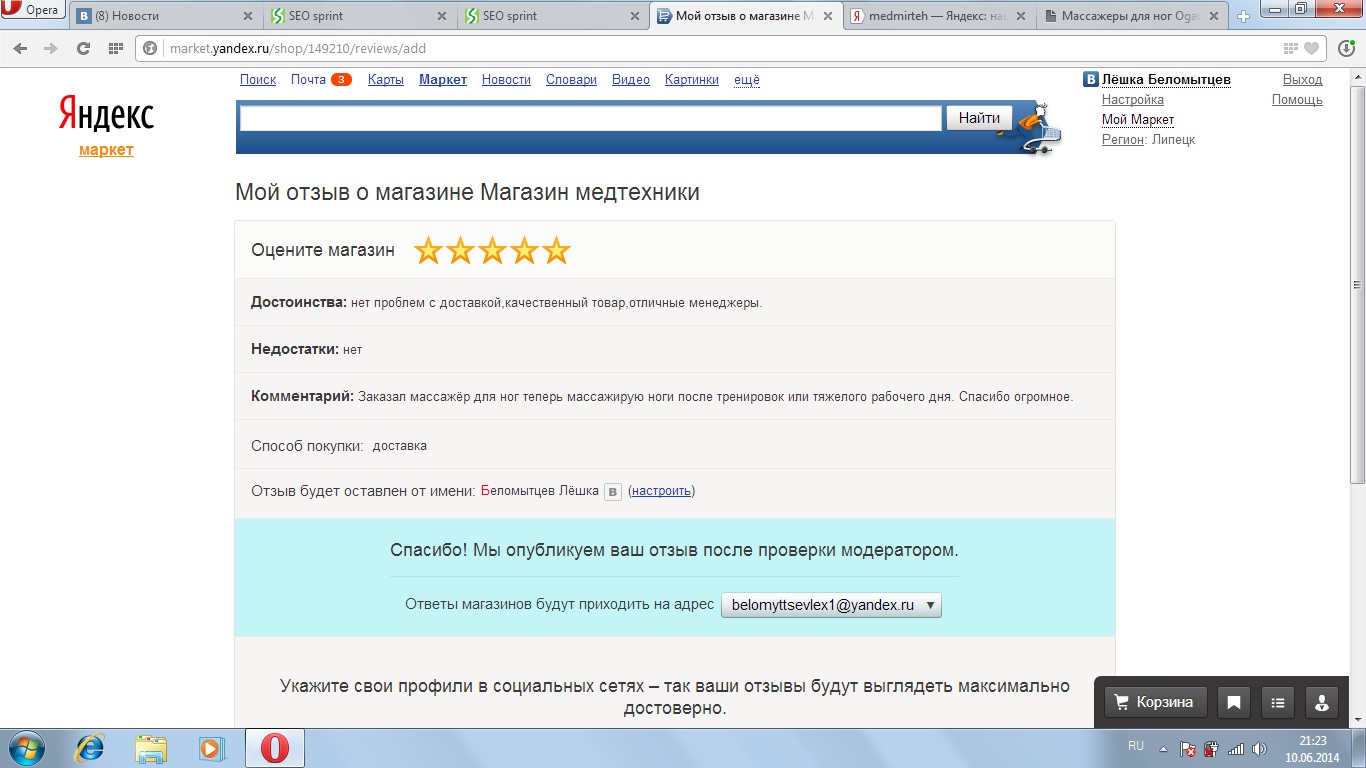
Task: Reload the page with the refresh icon
Action: tap(83, 48)
